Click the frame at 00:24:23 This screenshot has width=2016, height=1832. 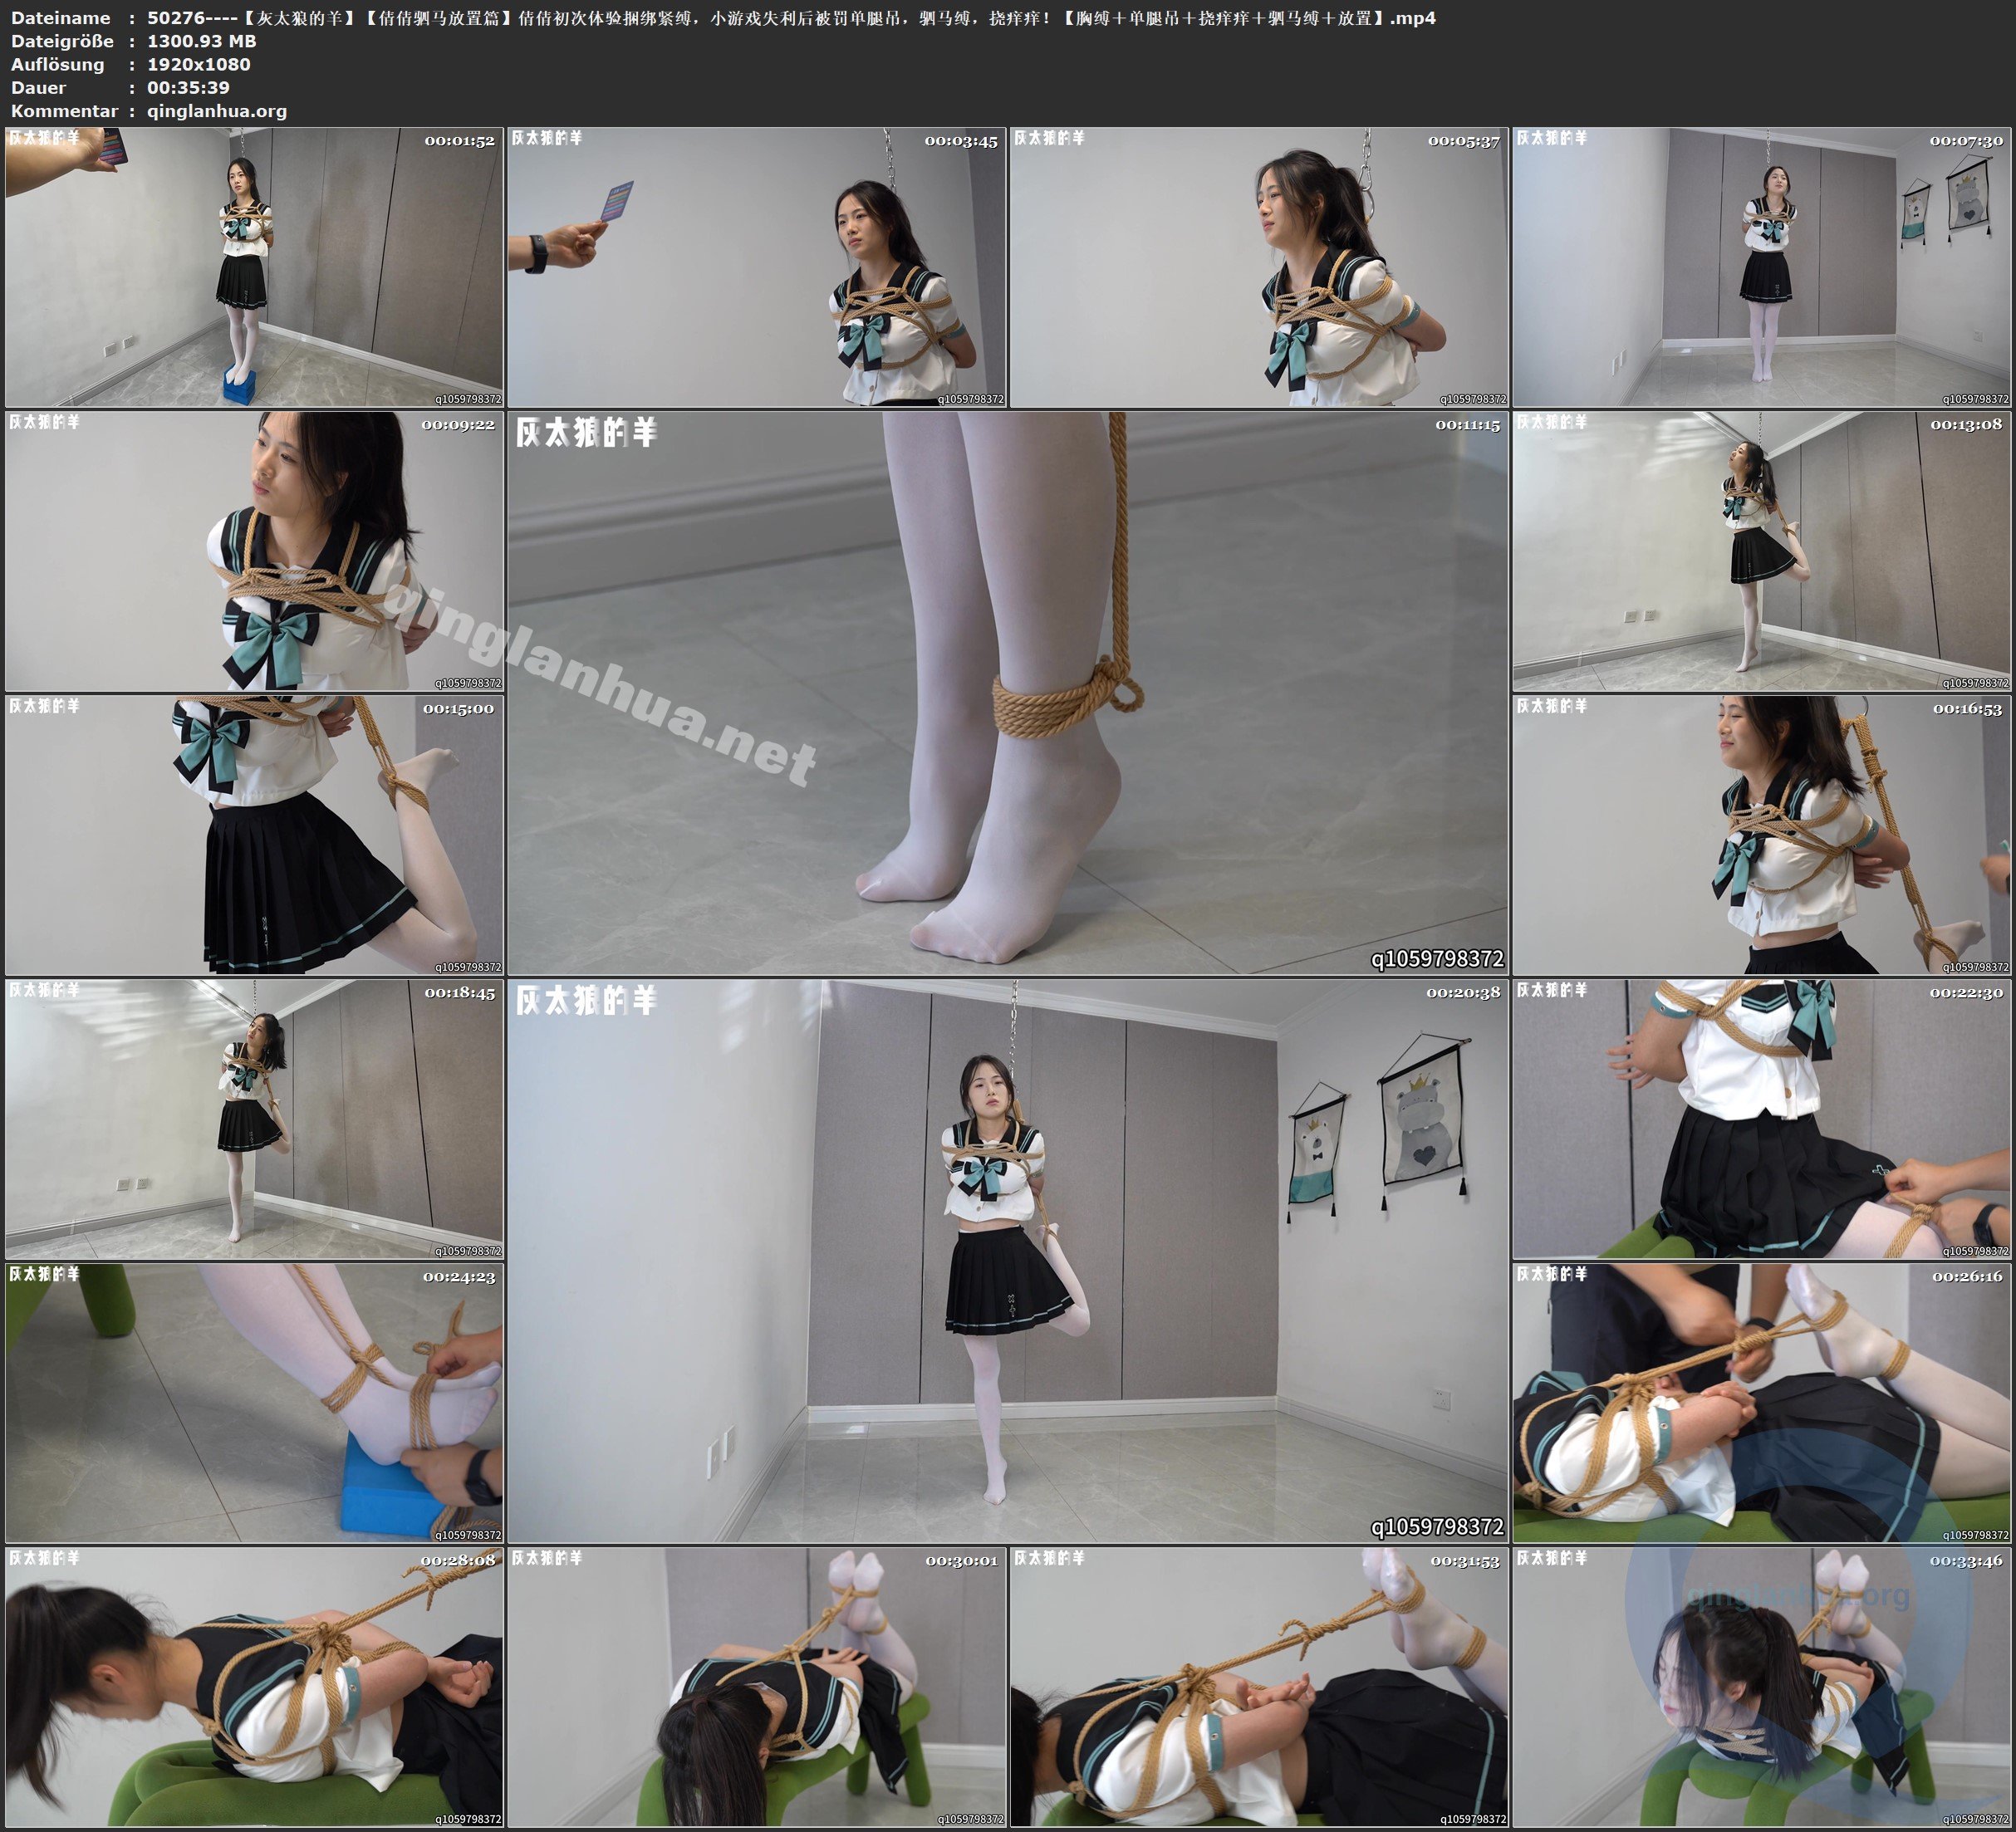click(254, 1403)
